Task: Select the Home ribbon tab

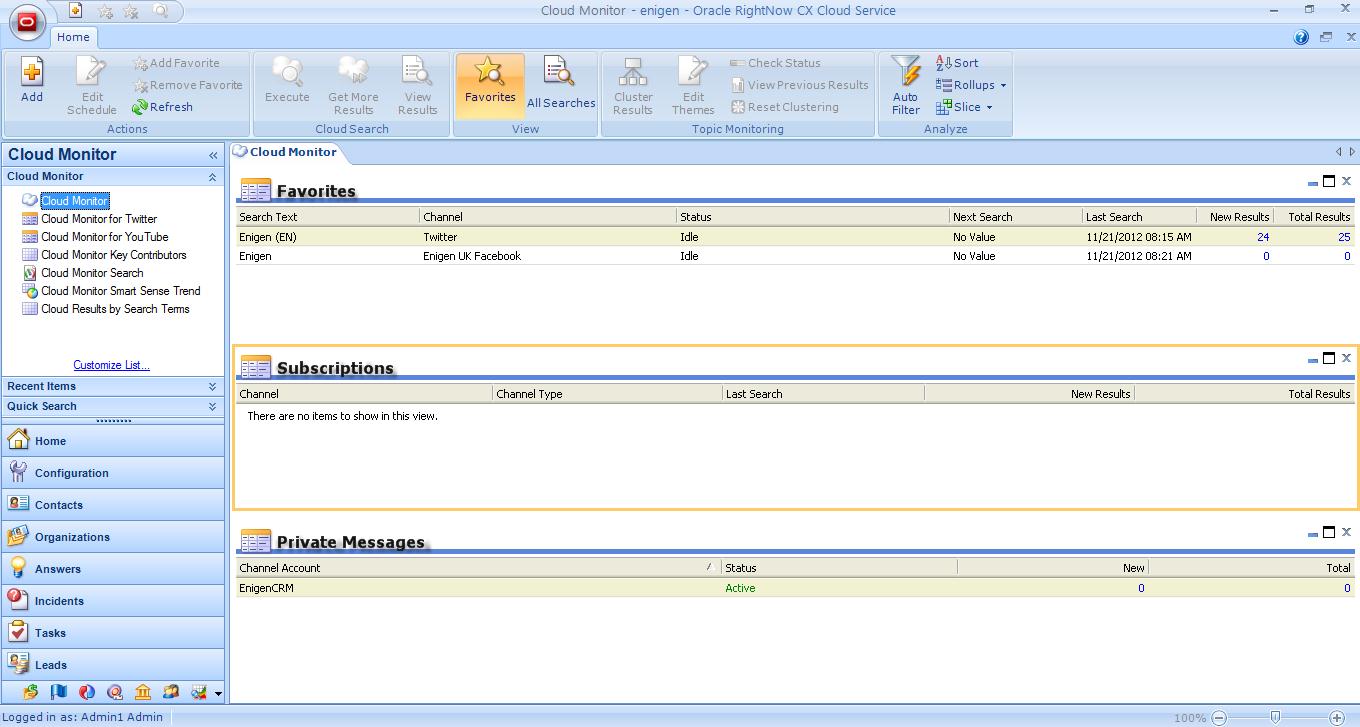Action: point(73,37)
